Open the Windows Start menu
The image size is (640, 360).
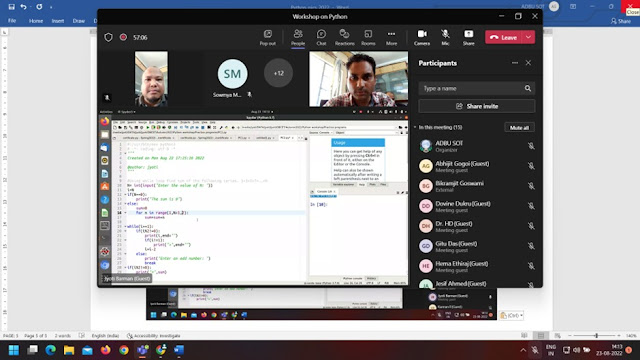[14, 350]
